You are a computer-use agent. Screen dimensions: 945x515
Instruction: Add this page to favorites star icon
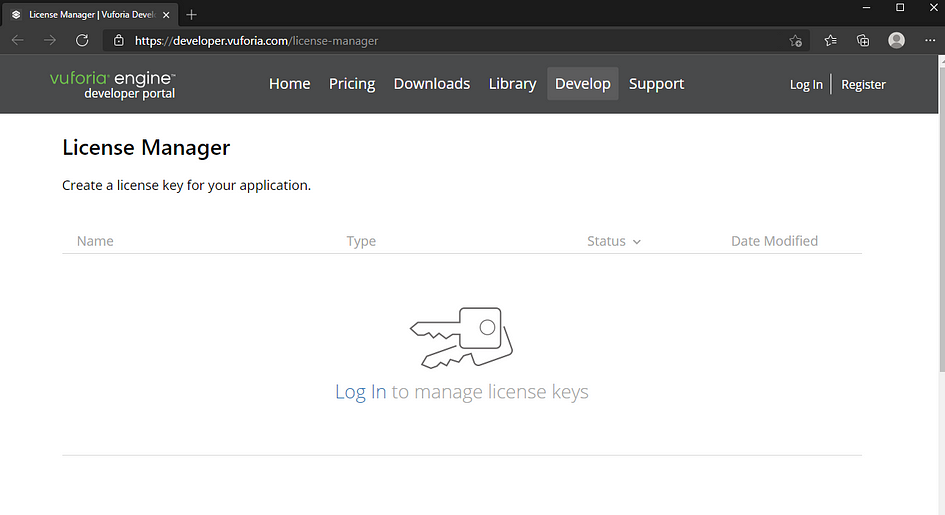[796, 40]
